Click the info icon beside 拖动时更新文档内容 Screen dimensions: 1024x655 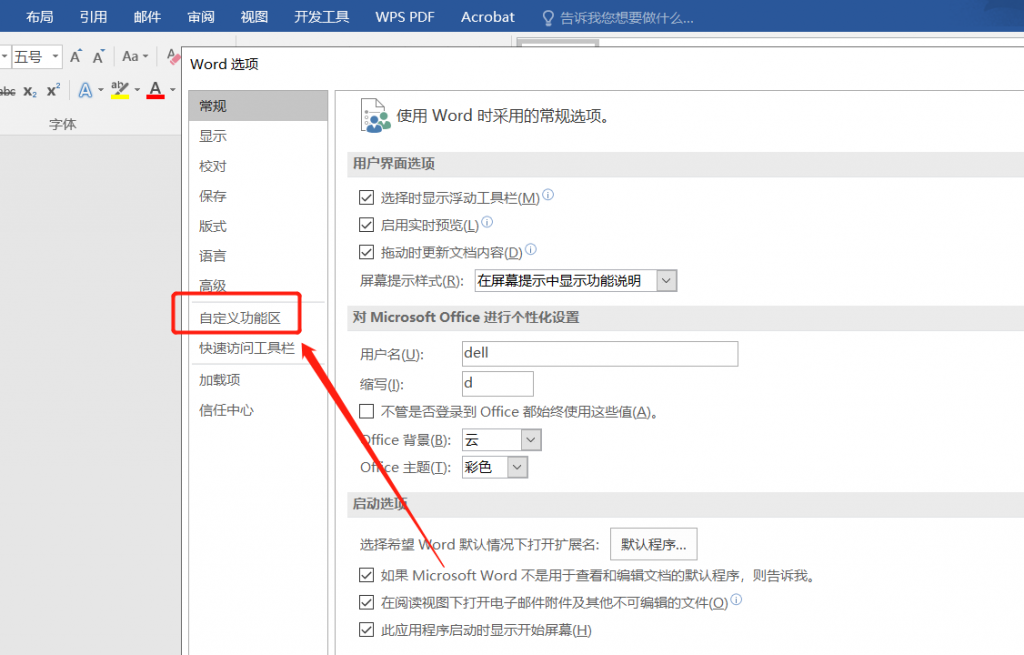(531, 249)
